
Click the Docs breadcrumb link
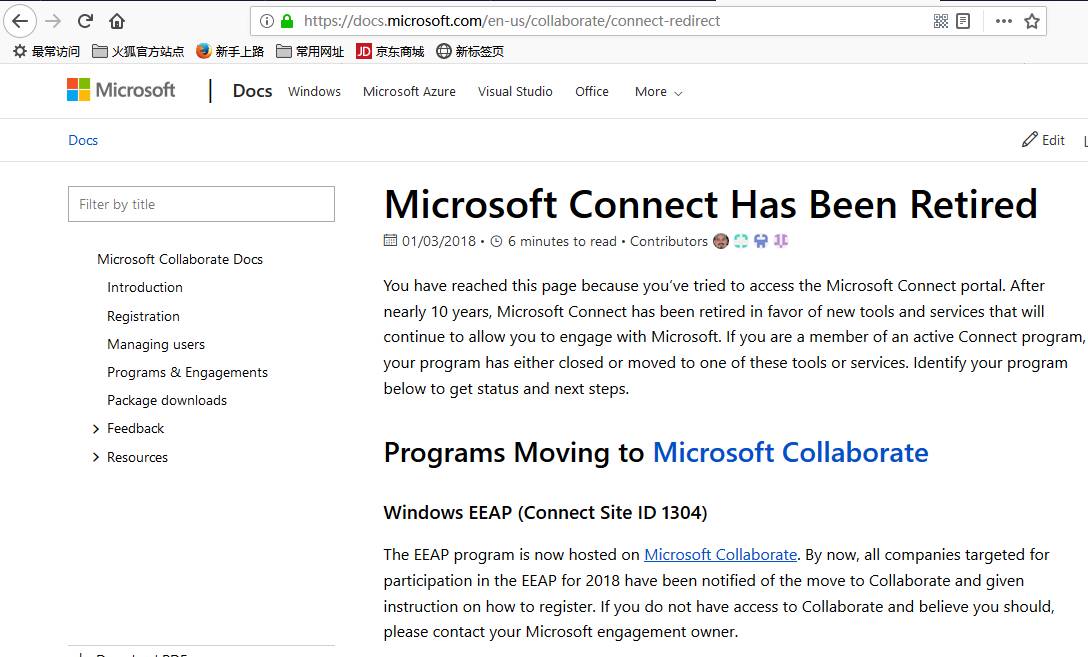83,140
